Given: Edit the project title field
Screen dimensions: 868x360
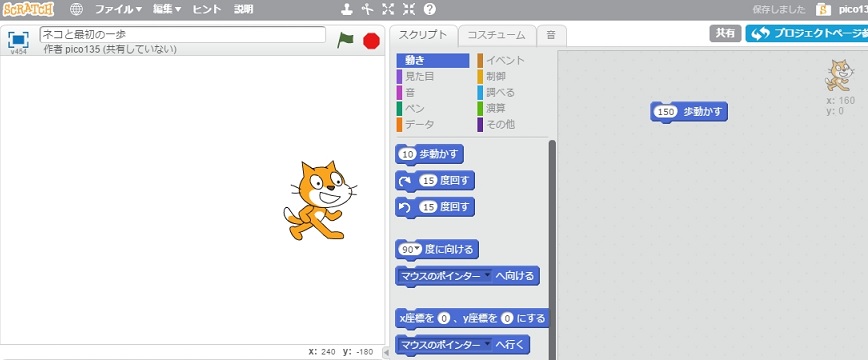Looking at the screenshot, I should (183, 34).
